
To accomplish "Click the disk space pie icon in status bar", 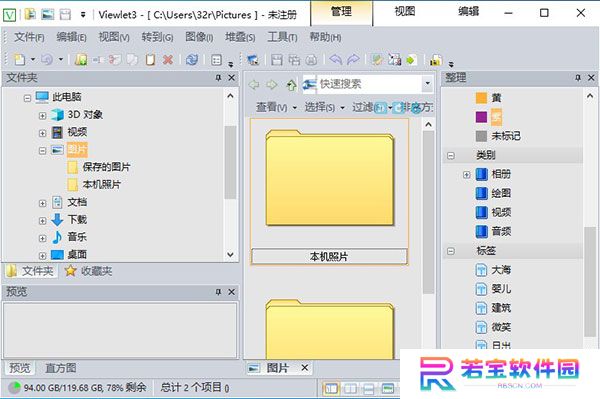I will coord(15,388).
